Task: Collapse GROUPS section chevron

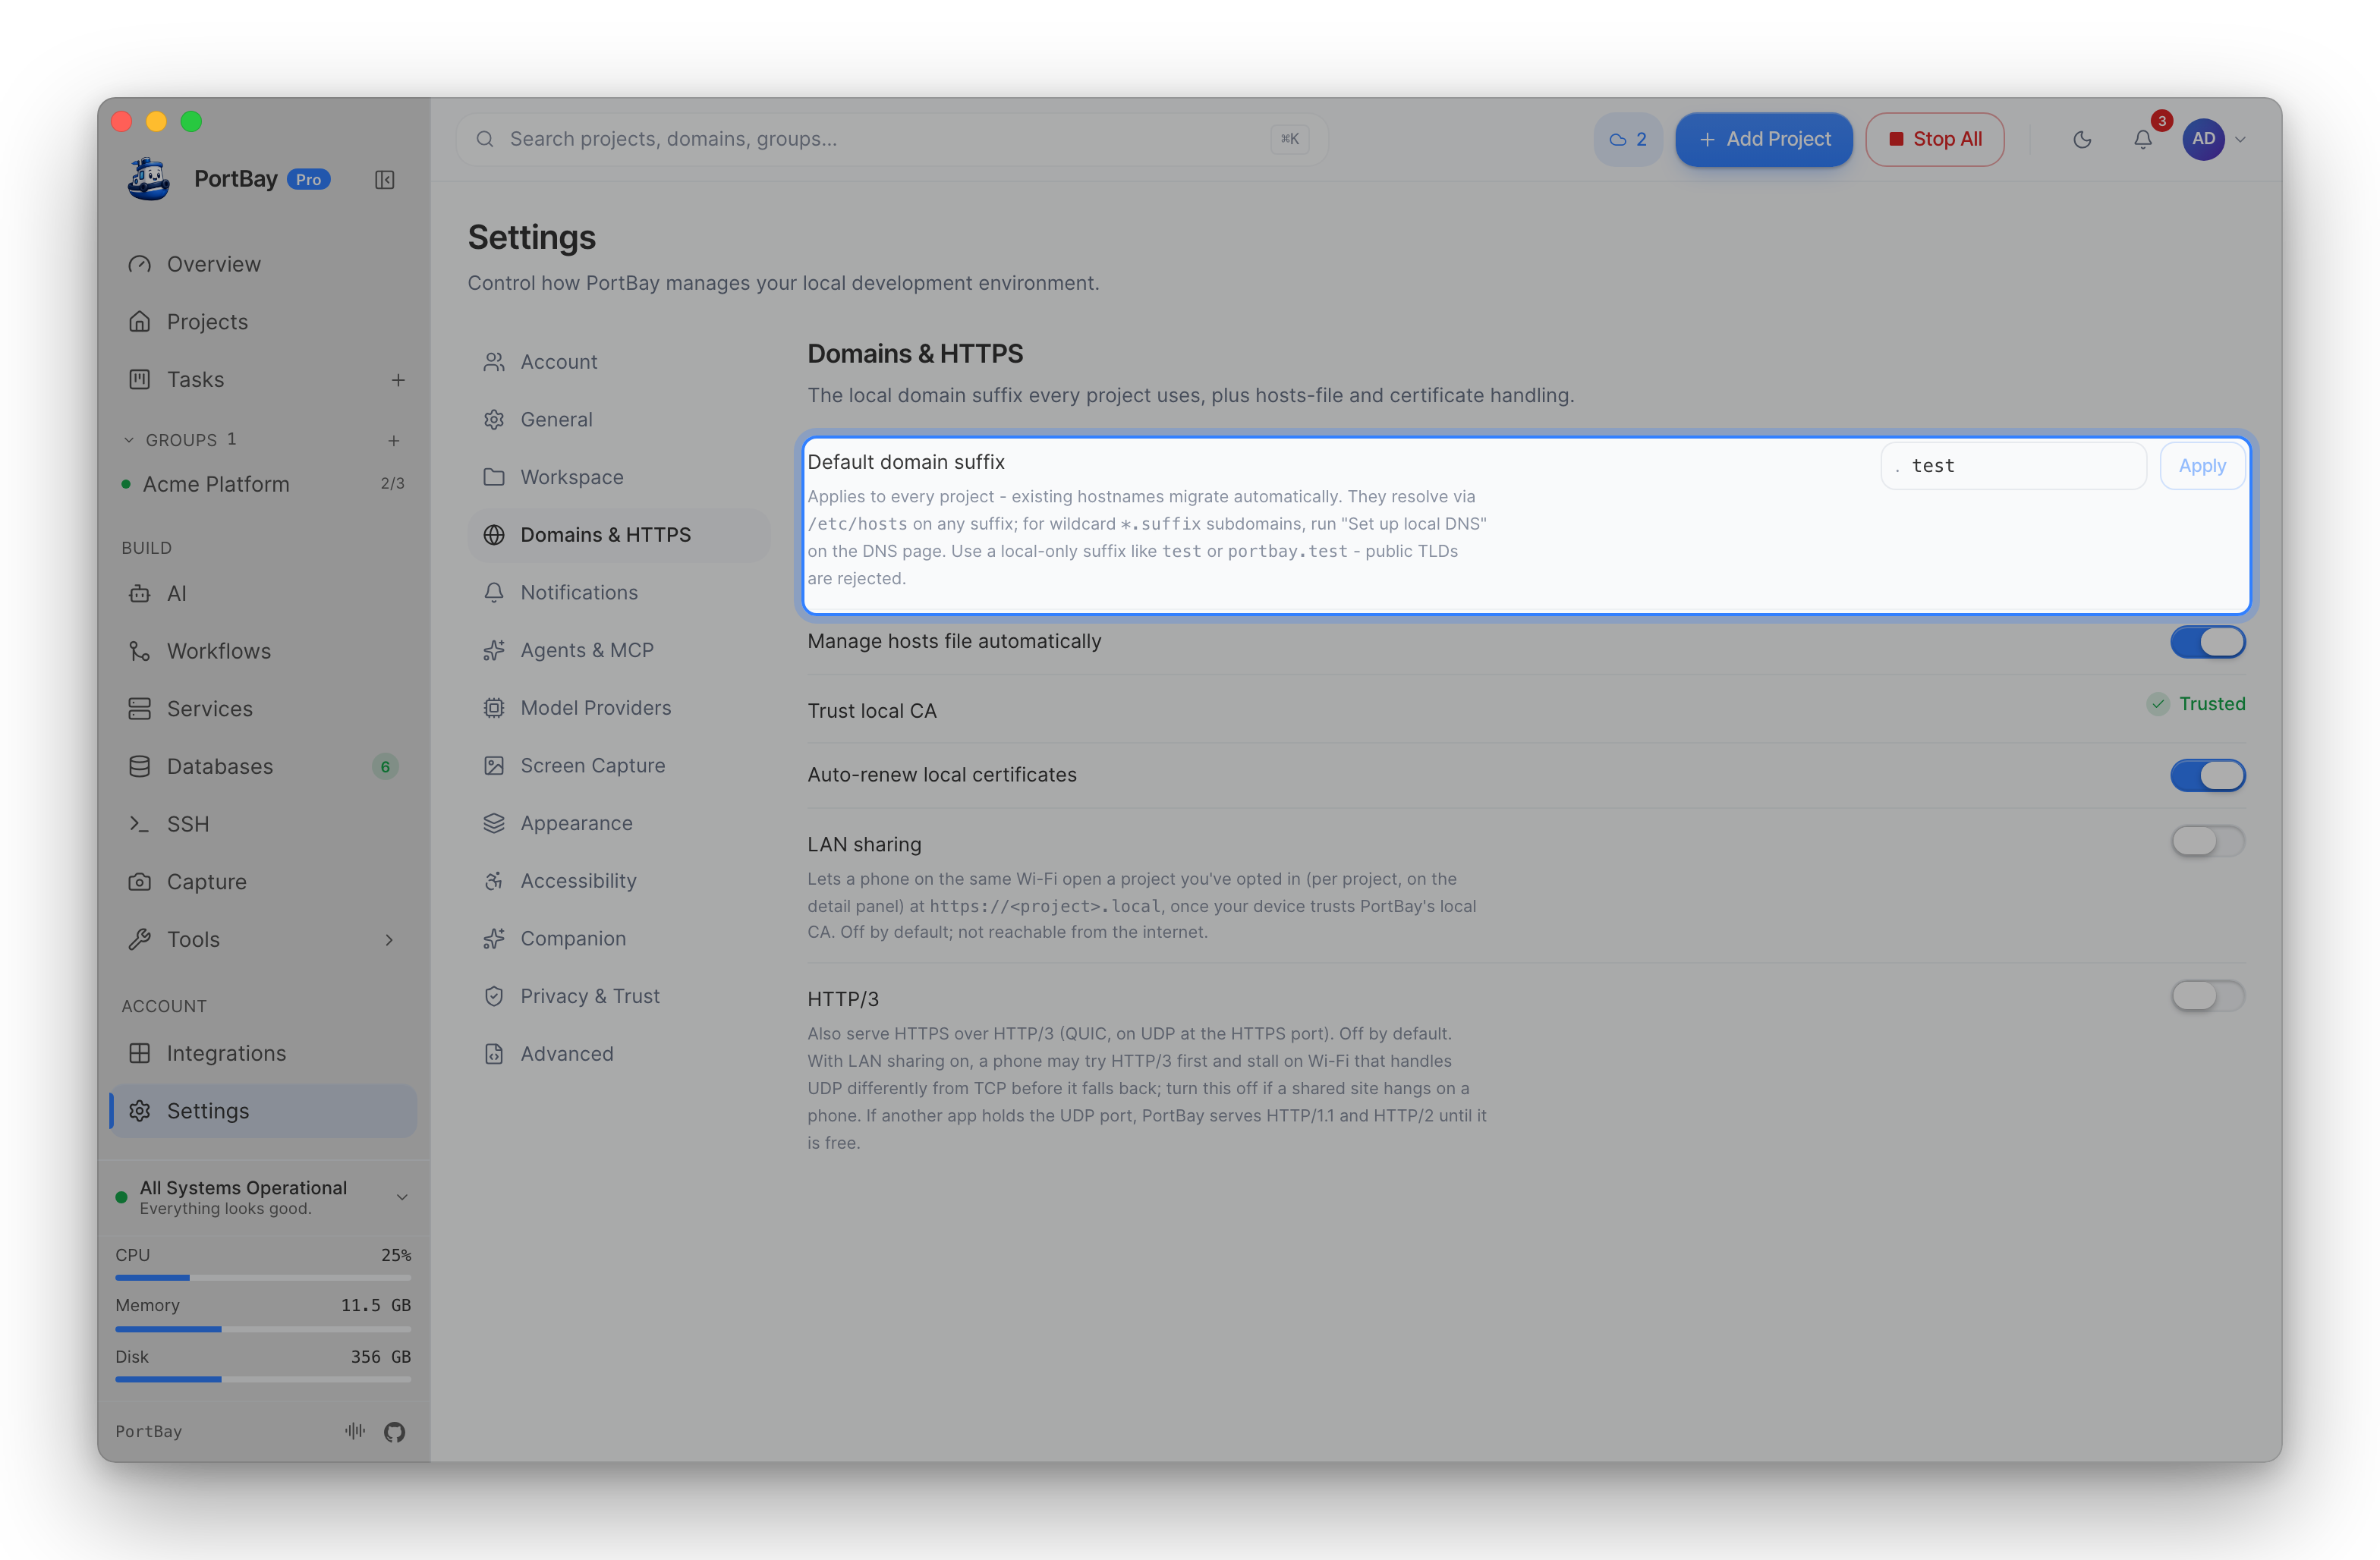Action: (x=128, y=440)
